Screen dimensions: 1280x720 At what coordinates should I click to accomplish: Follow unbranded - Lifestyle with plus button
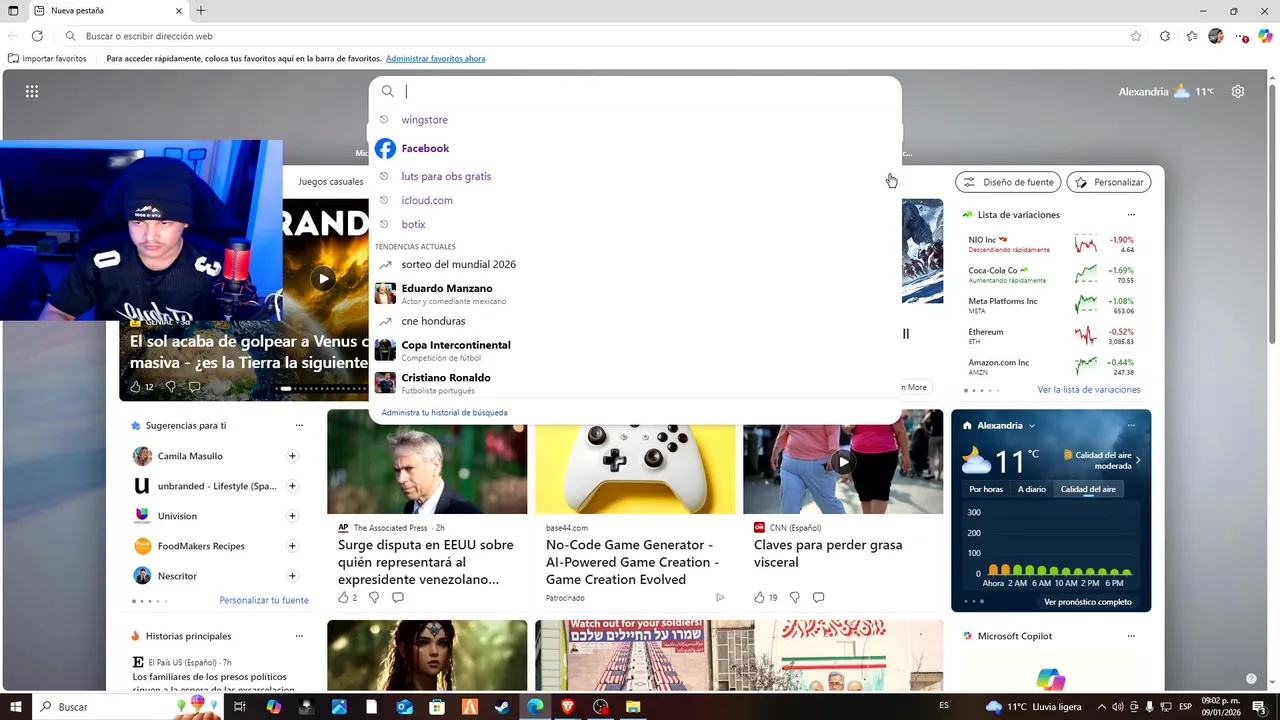(x=292, y=486)
